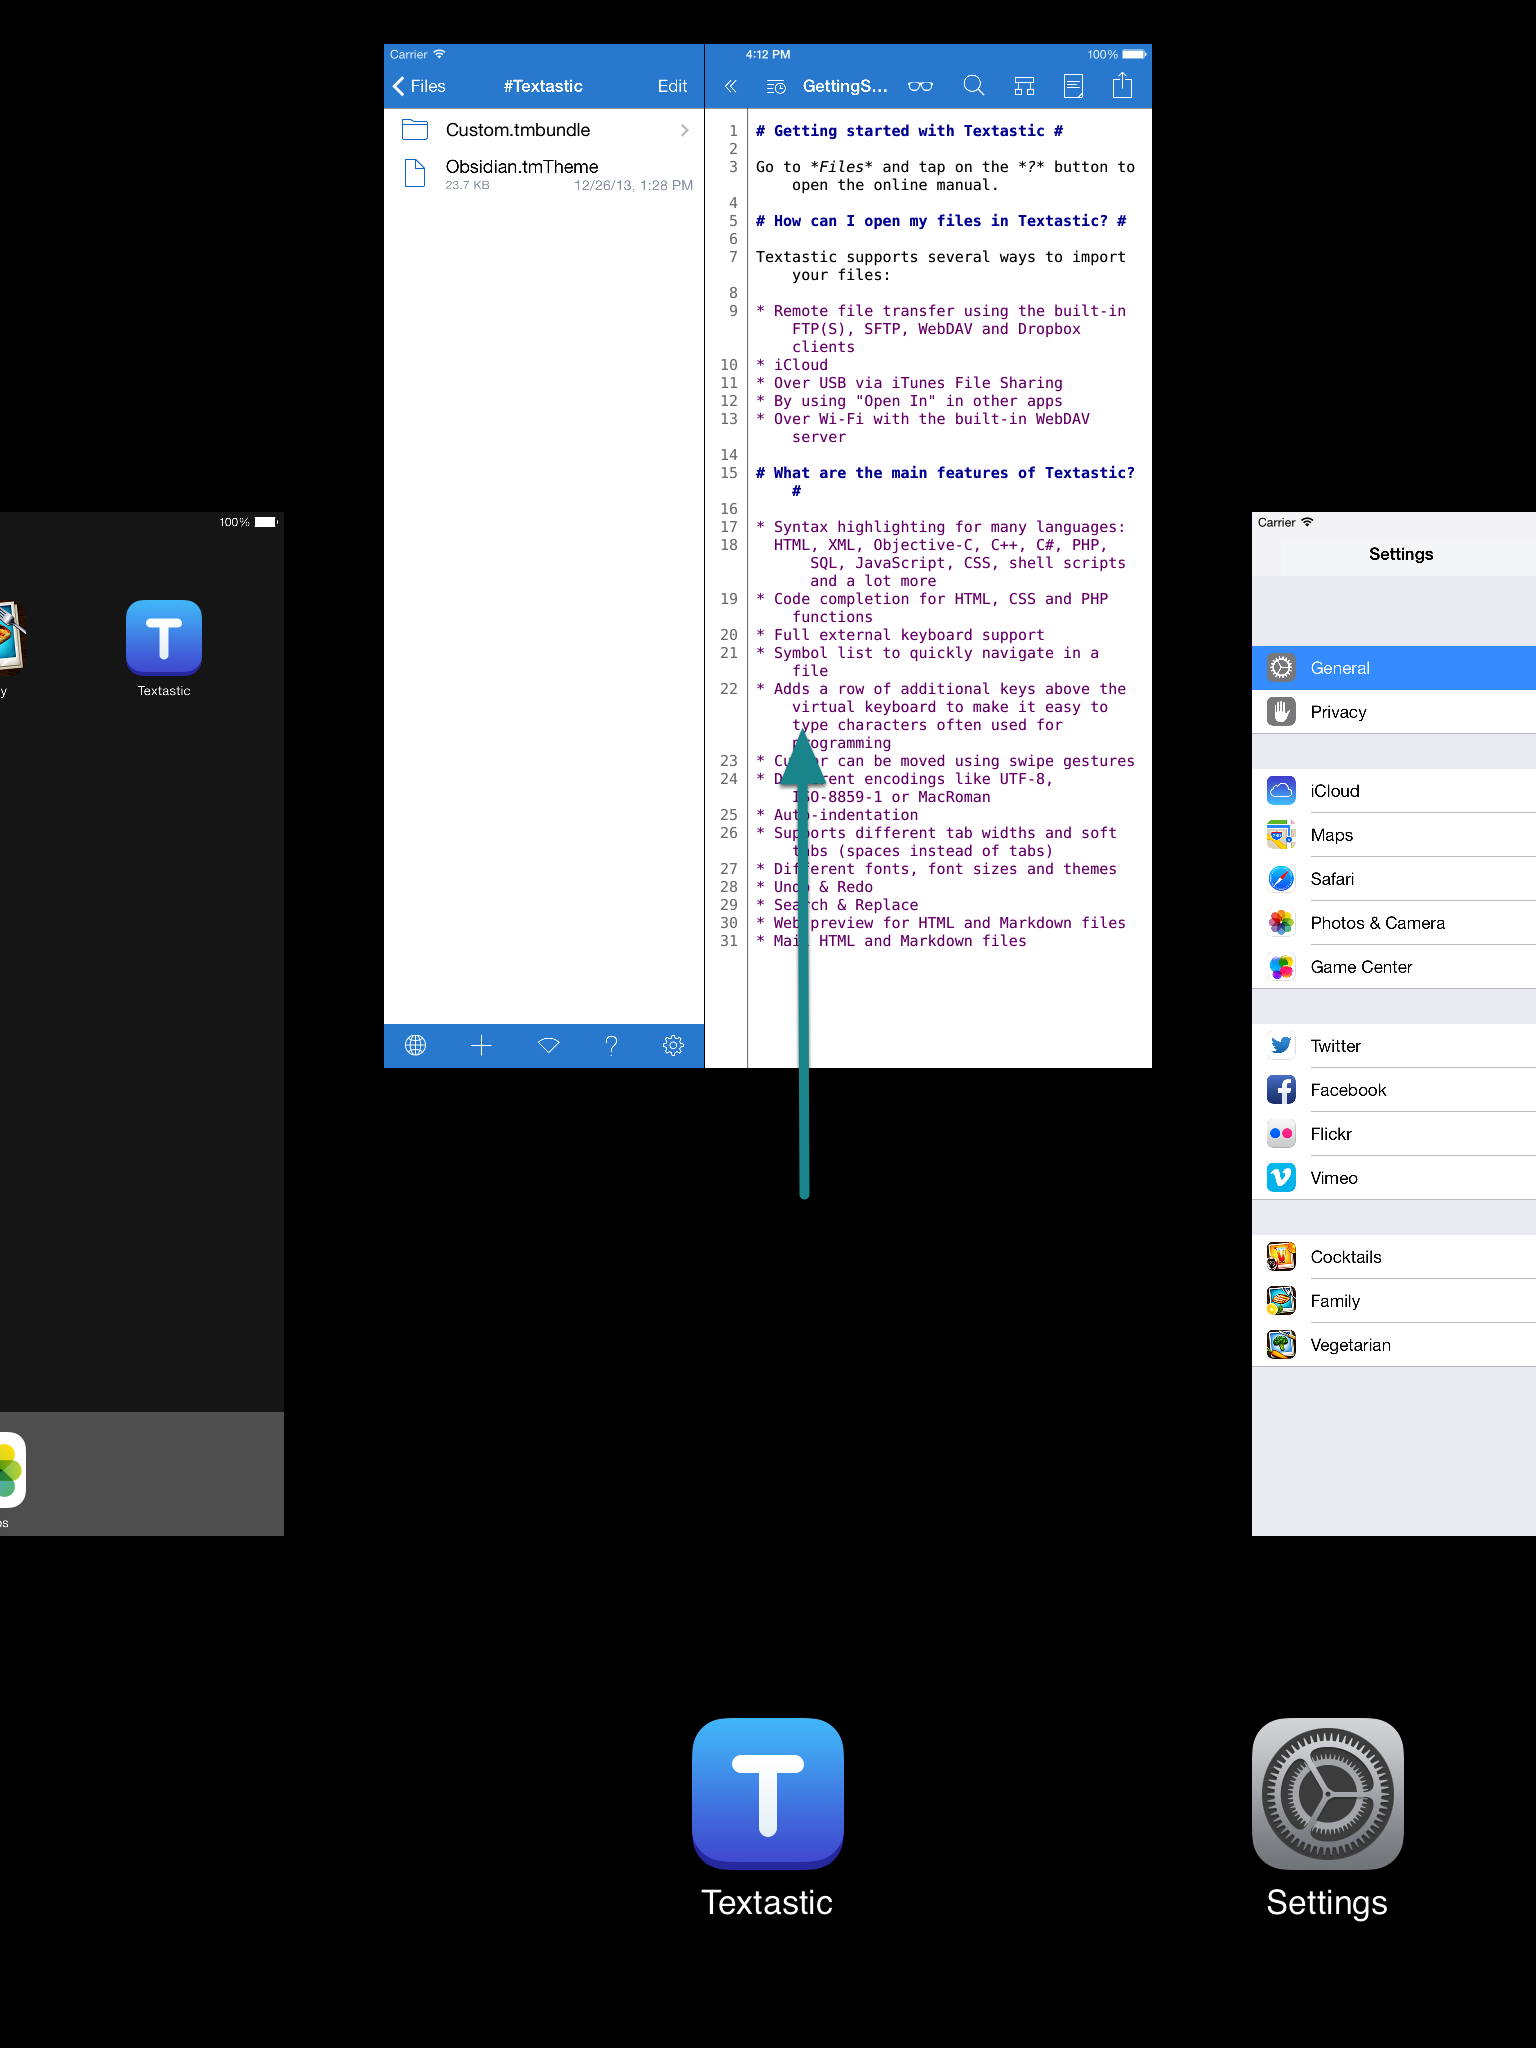This screenshot has width=1536, height=2048.
Task: Switch to Textastic via bottom app icon
Action: click(x=768, y=1794)
